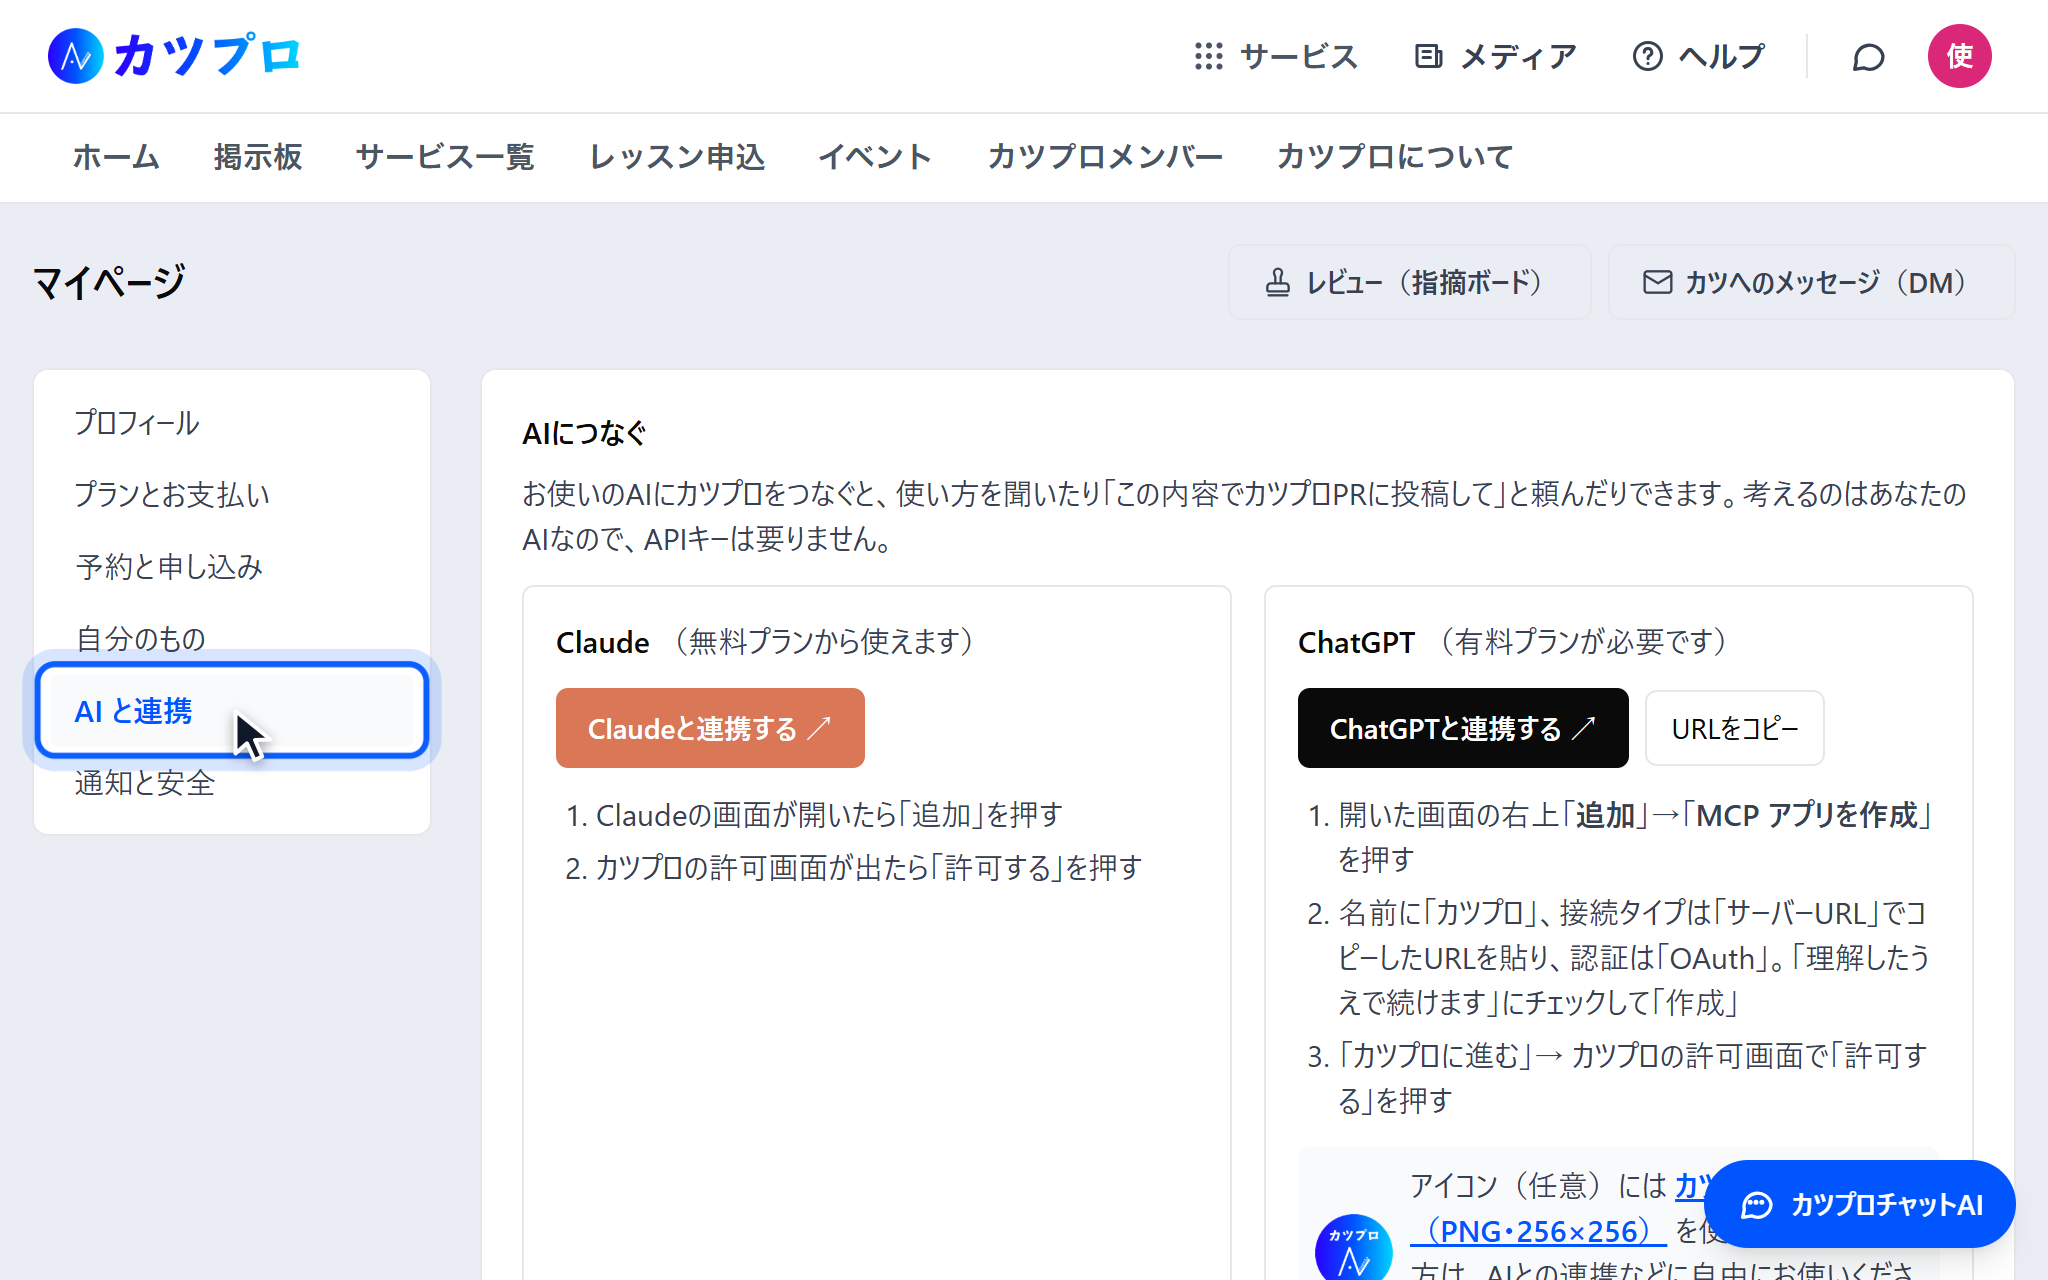Screen dimensions: 2048x1280
Task: Click the Claudeと連携する button
Action: point(710,728)
